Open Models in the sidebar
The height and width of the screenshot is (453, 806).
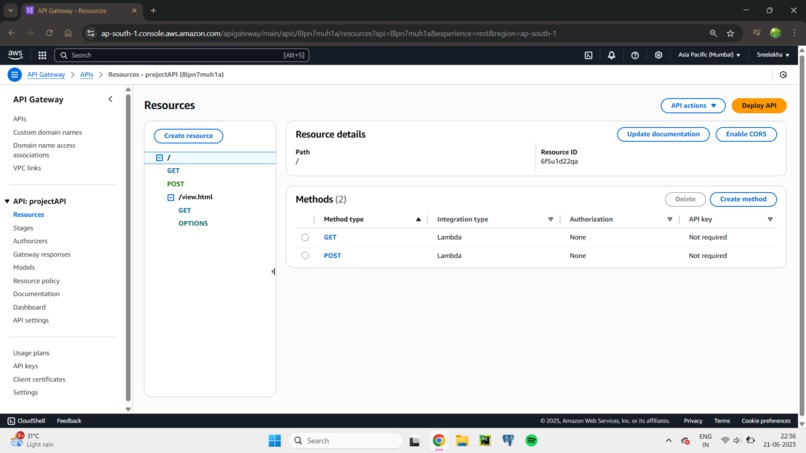tap(24, 267)
